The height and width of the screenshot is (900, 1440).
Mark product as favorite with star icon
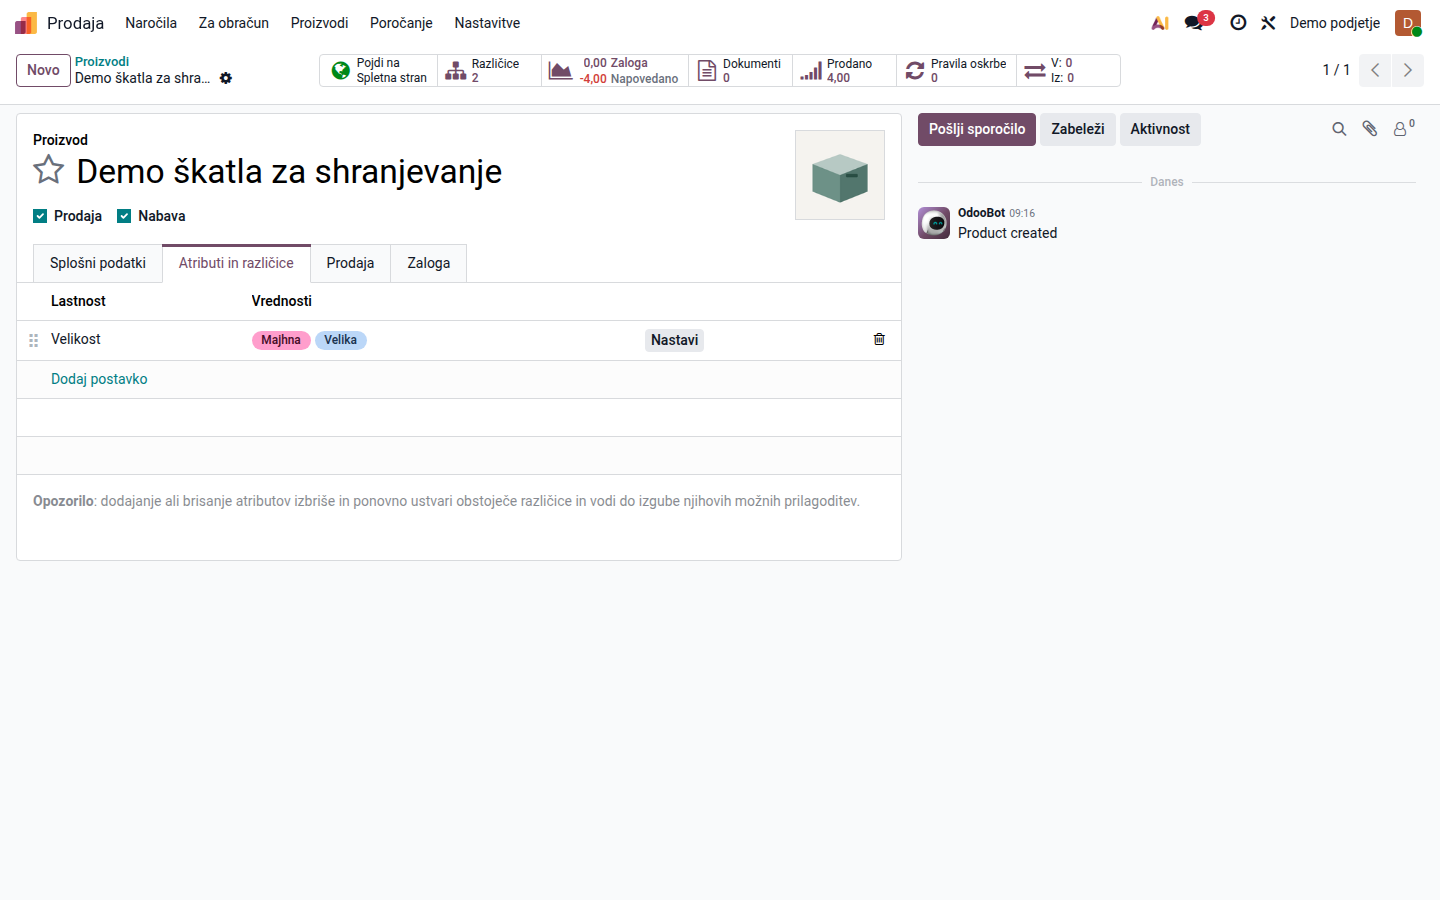click(x=48, y=170)
